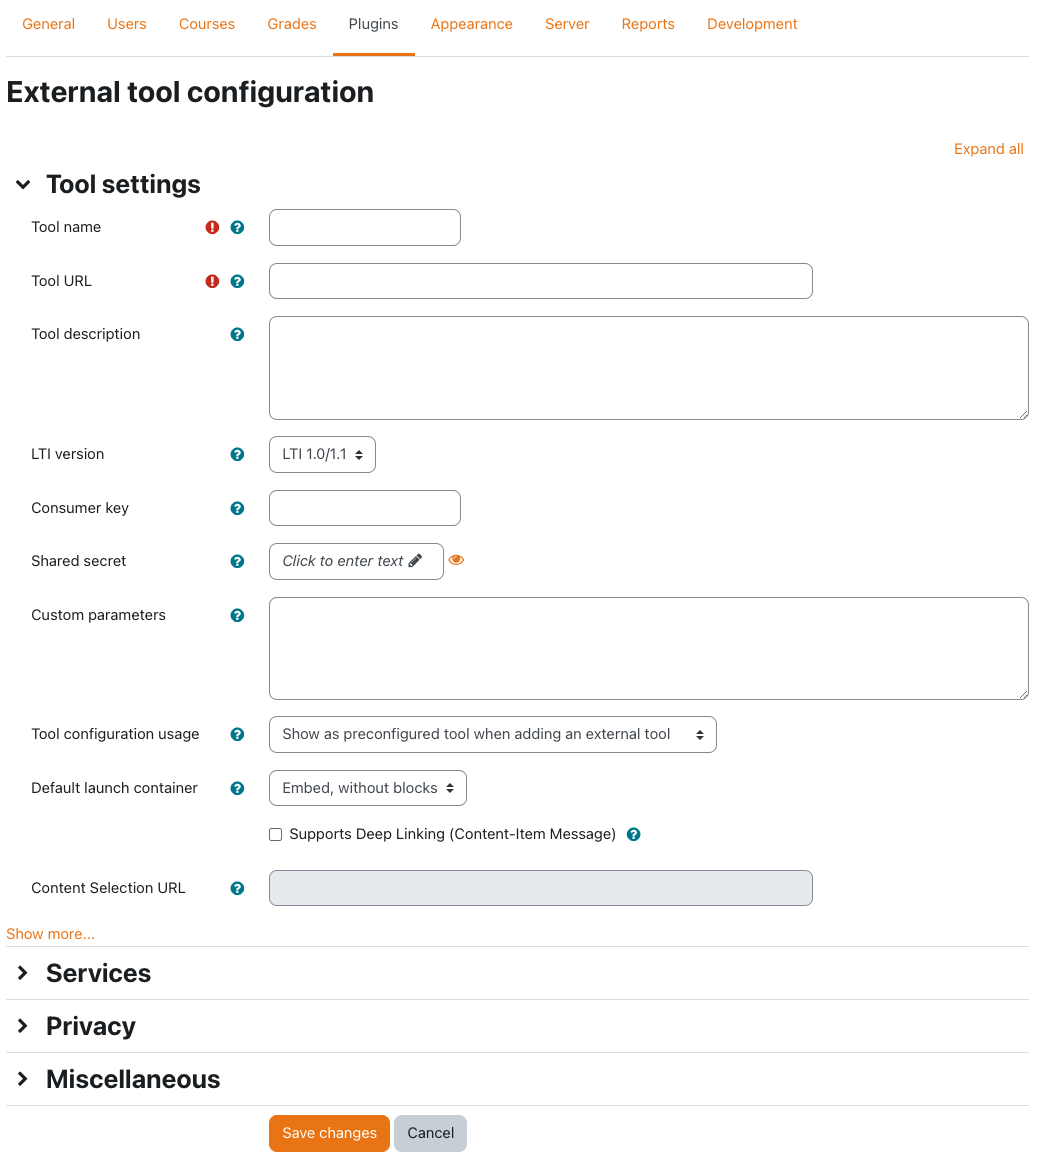
Task: Click the Expand all link
Action: [x=988, y=148]
